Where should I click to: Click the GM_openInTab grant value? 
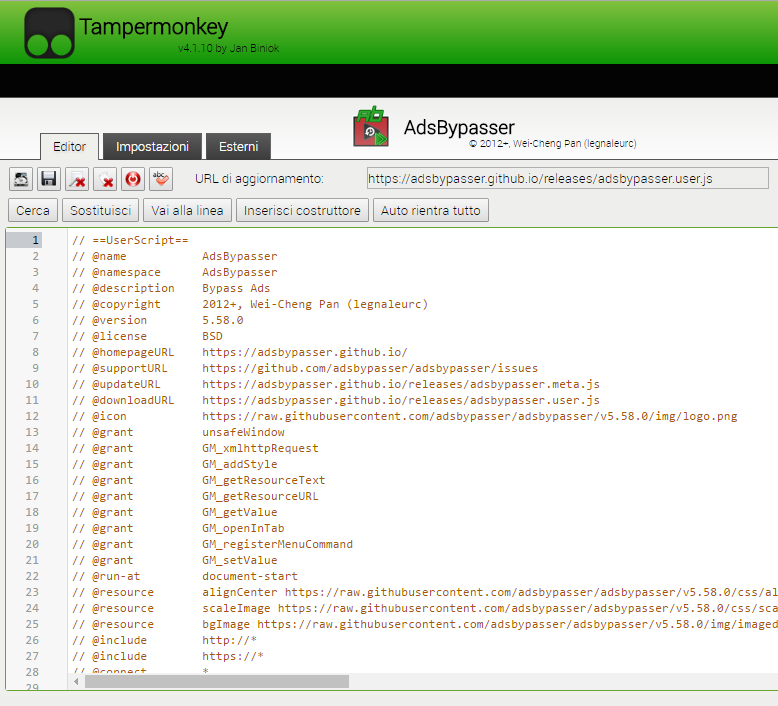point(243,528)
